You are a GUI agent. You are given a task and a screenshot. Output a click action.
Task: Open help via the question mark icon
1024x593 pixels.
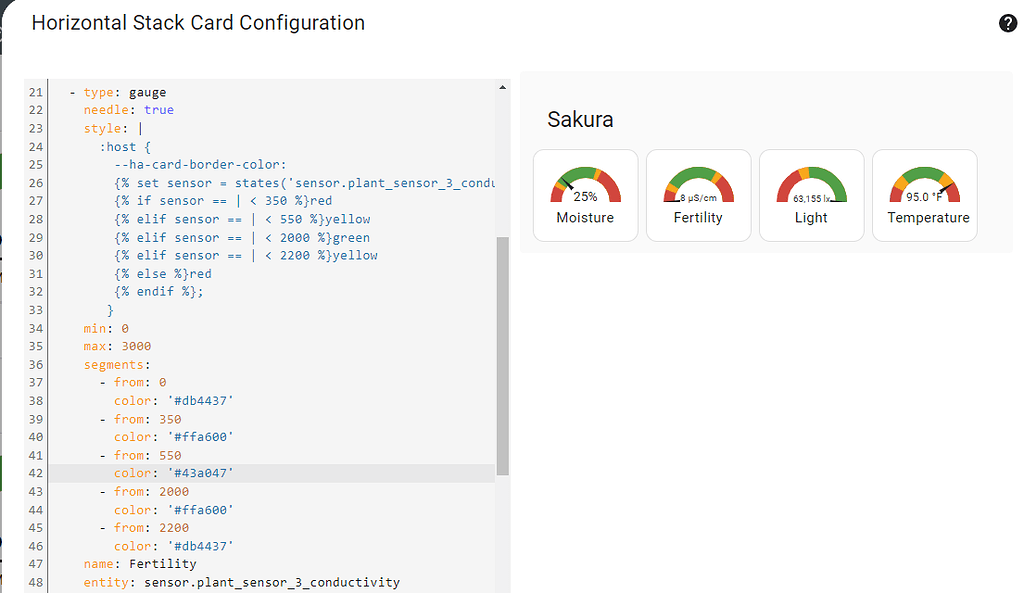click(1007, 22)
